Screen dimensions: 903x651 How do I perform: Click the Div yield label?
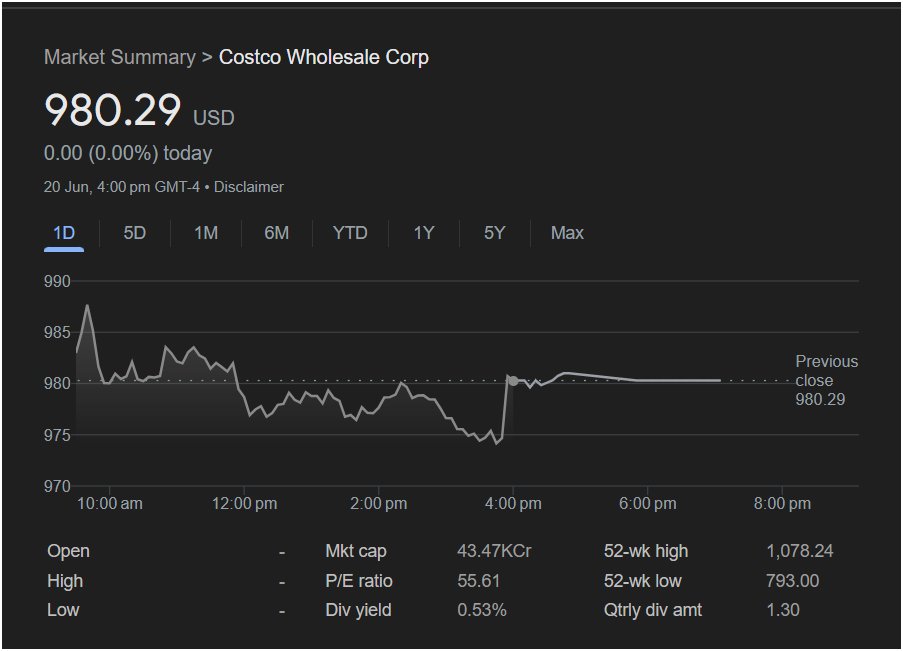click(358, 610)
